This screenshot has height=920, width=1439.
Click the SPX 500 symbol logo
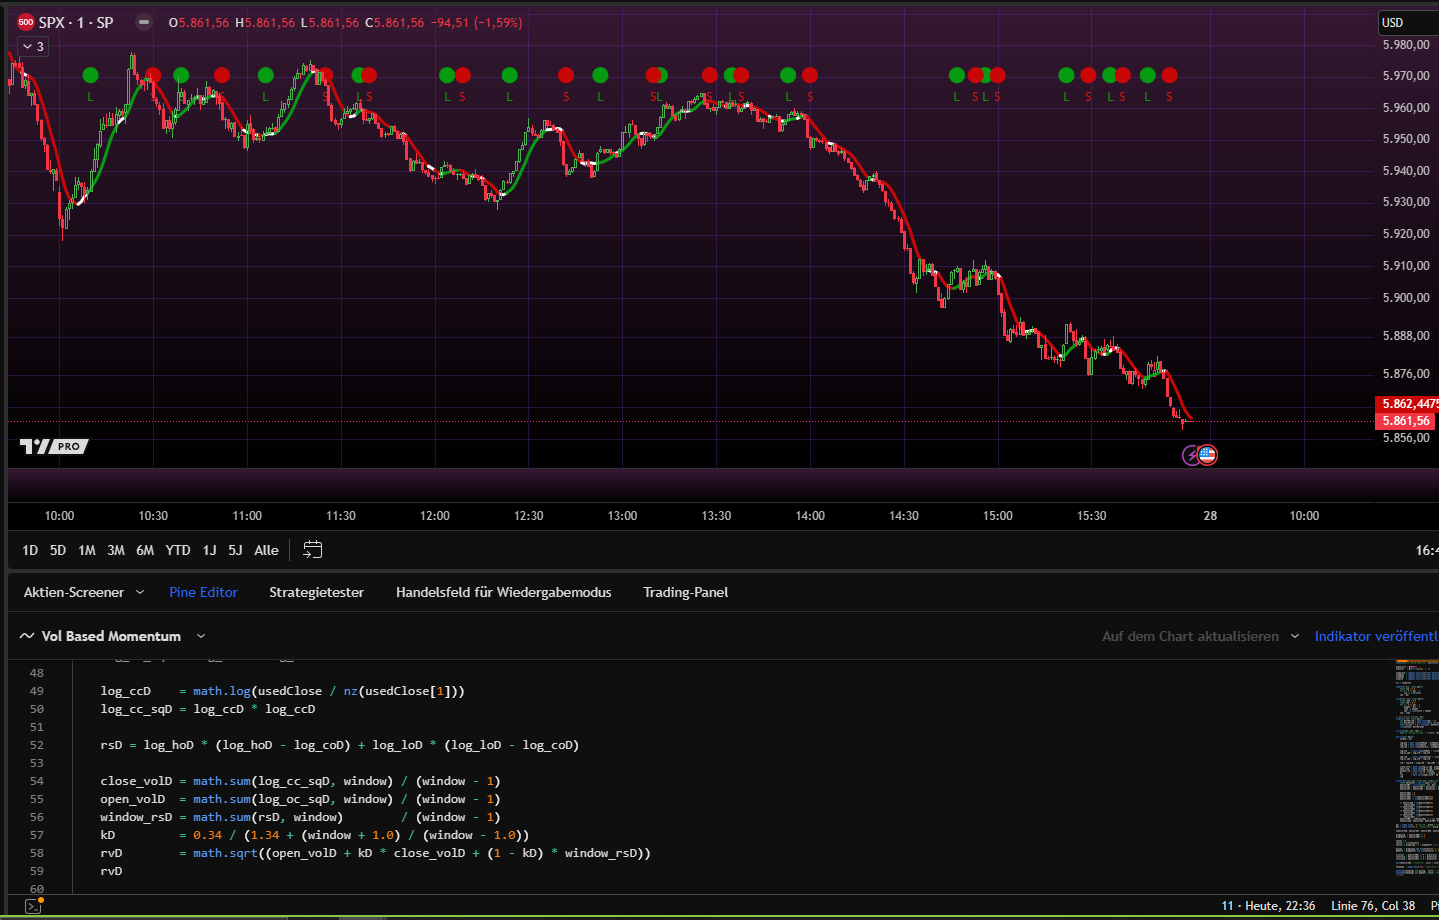pos(26,22)
